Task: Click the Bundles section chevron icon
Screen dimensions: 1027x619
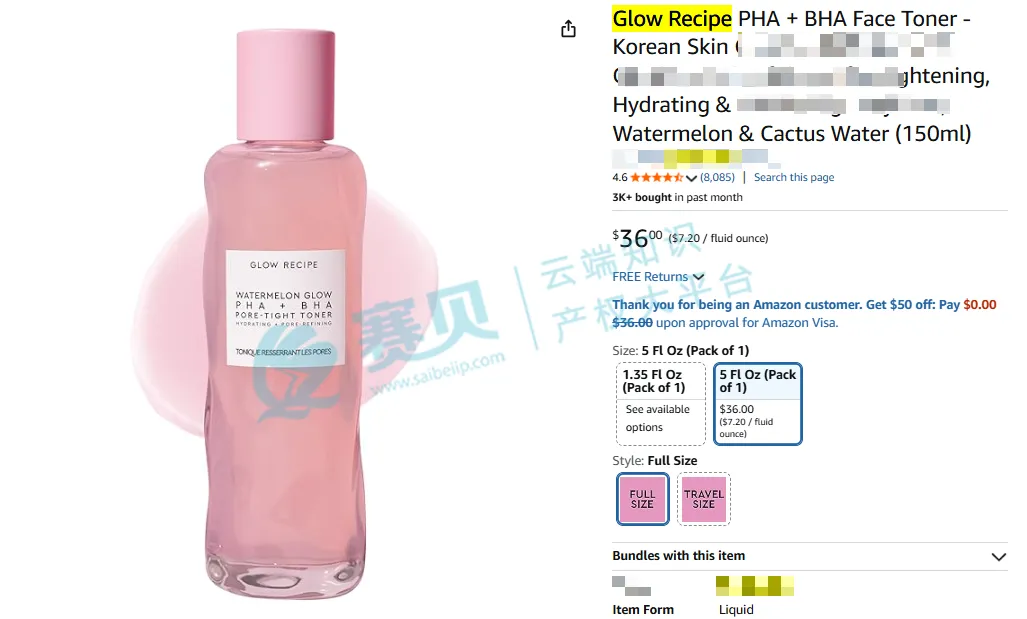Action: coord(998,557)
